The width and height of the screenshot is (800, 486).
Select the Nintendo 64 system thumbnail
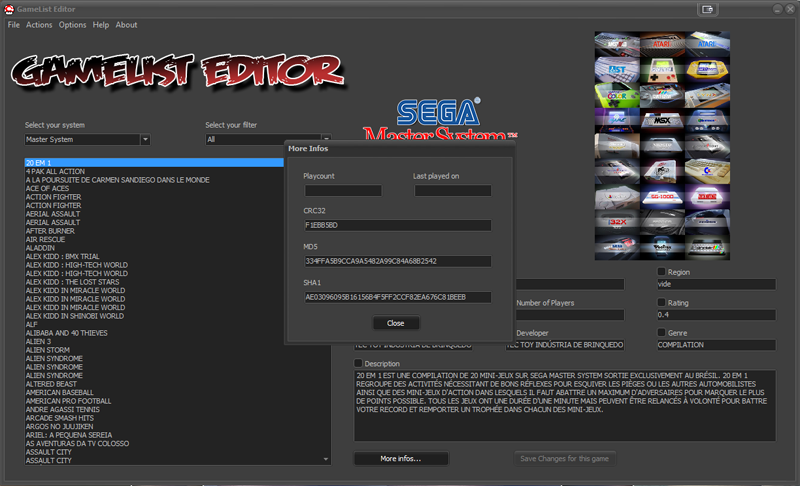point(707,121)
